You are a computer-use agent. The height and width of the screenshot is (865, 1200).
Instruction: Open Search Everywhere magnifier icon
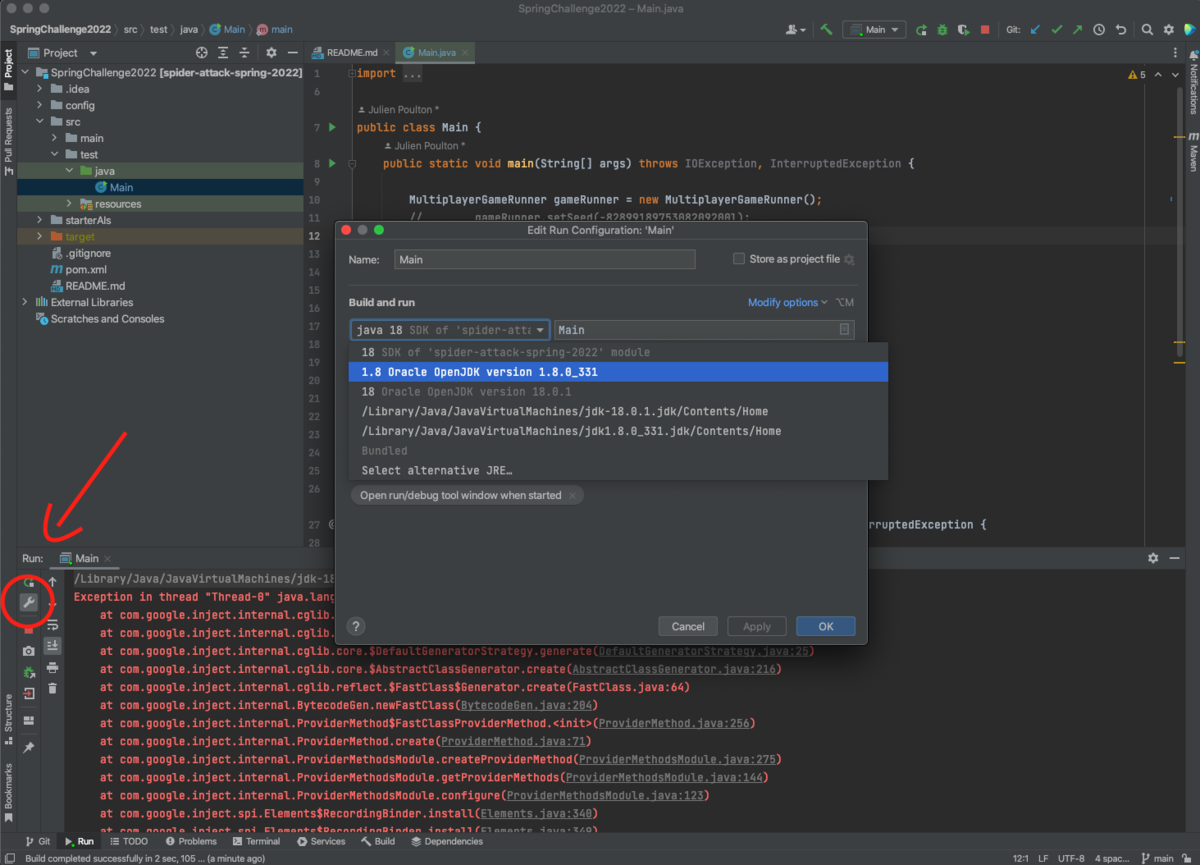(x=1146, y=30)
